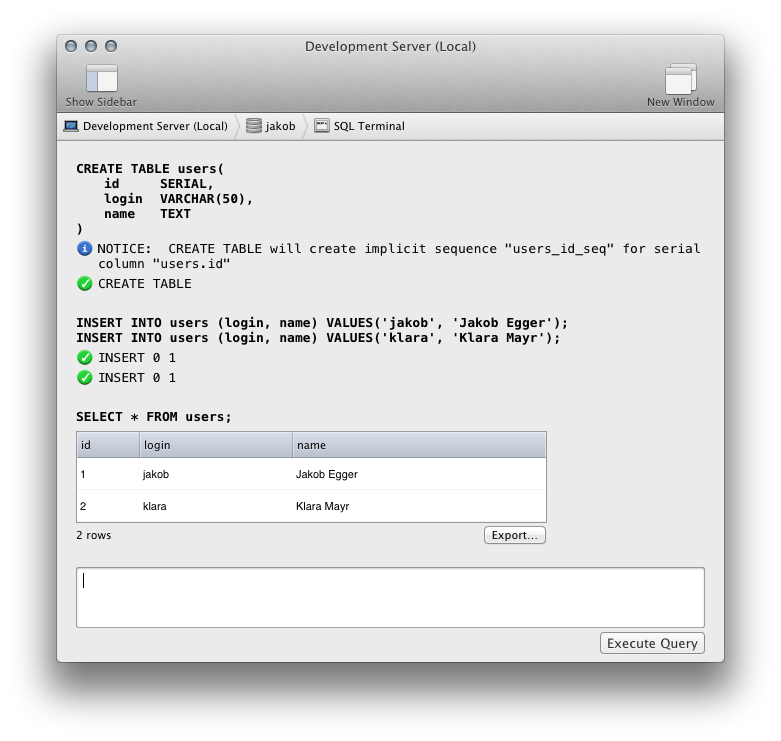Click the Show Sidebar toolbar icon
Viewport: 781px width, 741px height.
(x=102, y=78)
